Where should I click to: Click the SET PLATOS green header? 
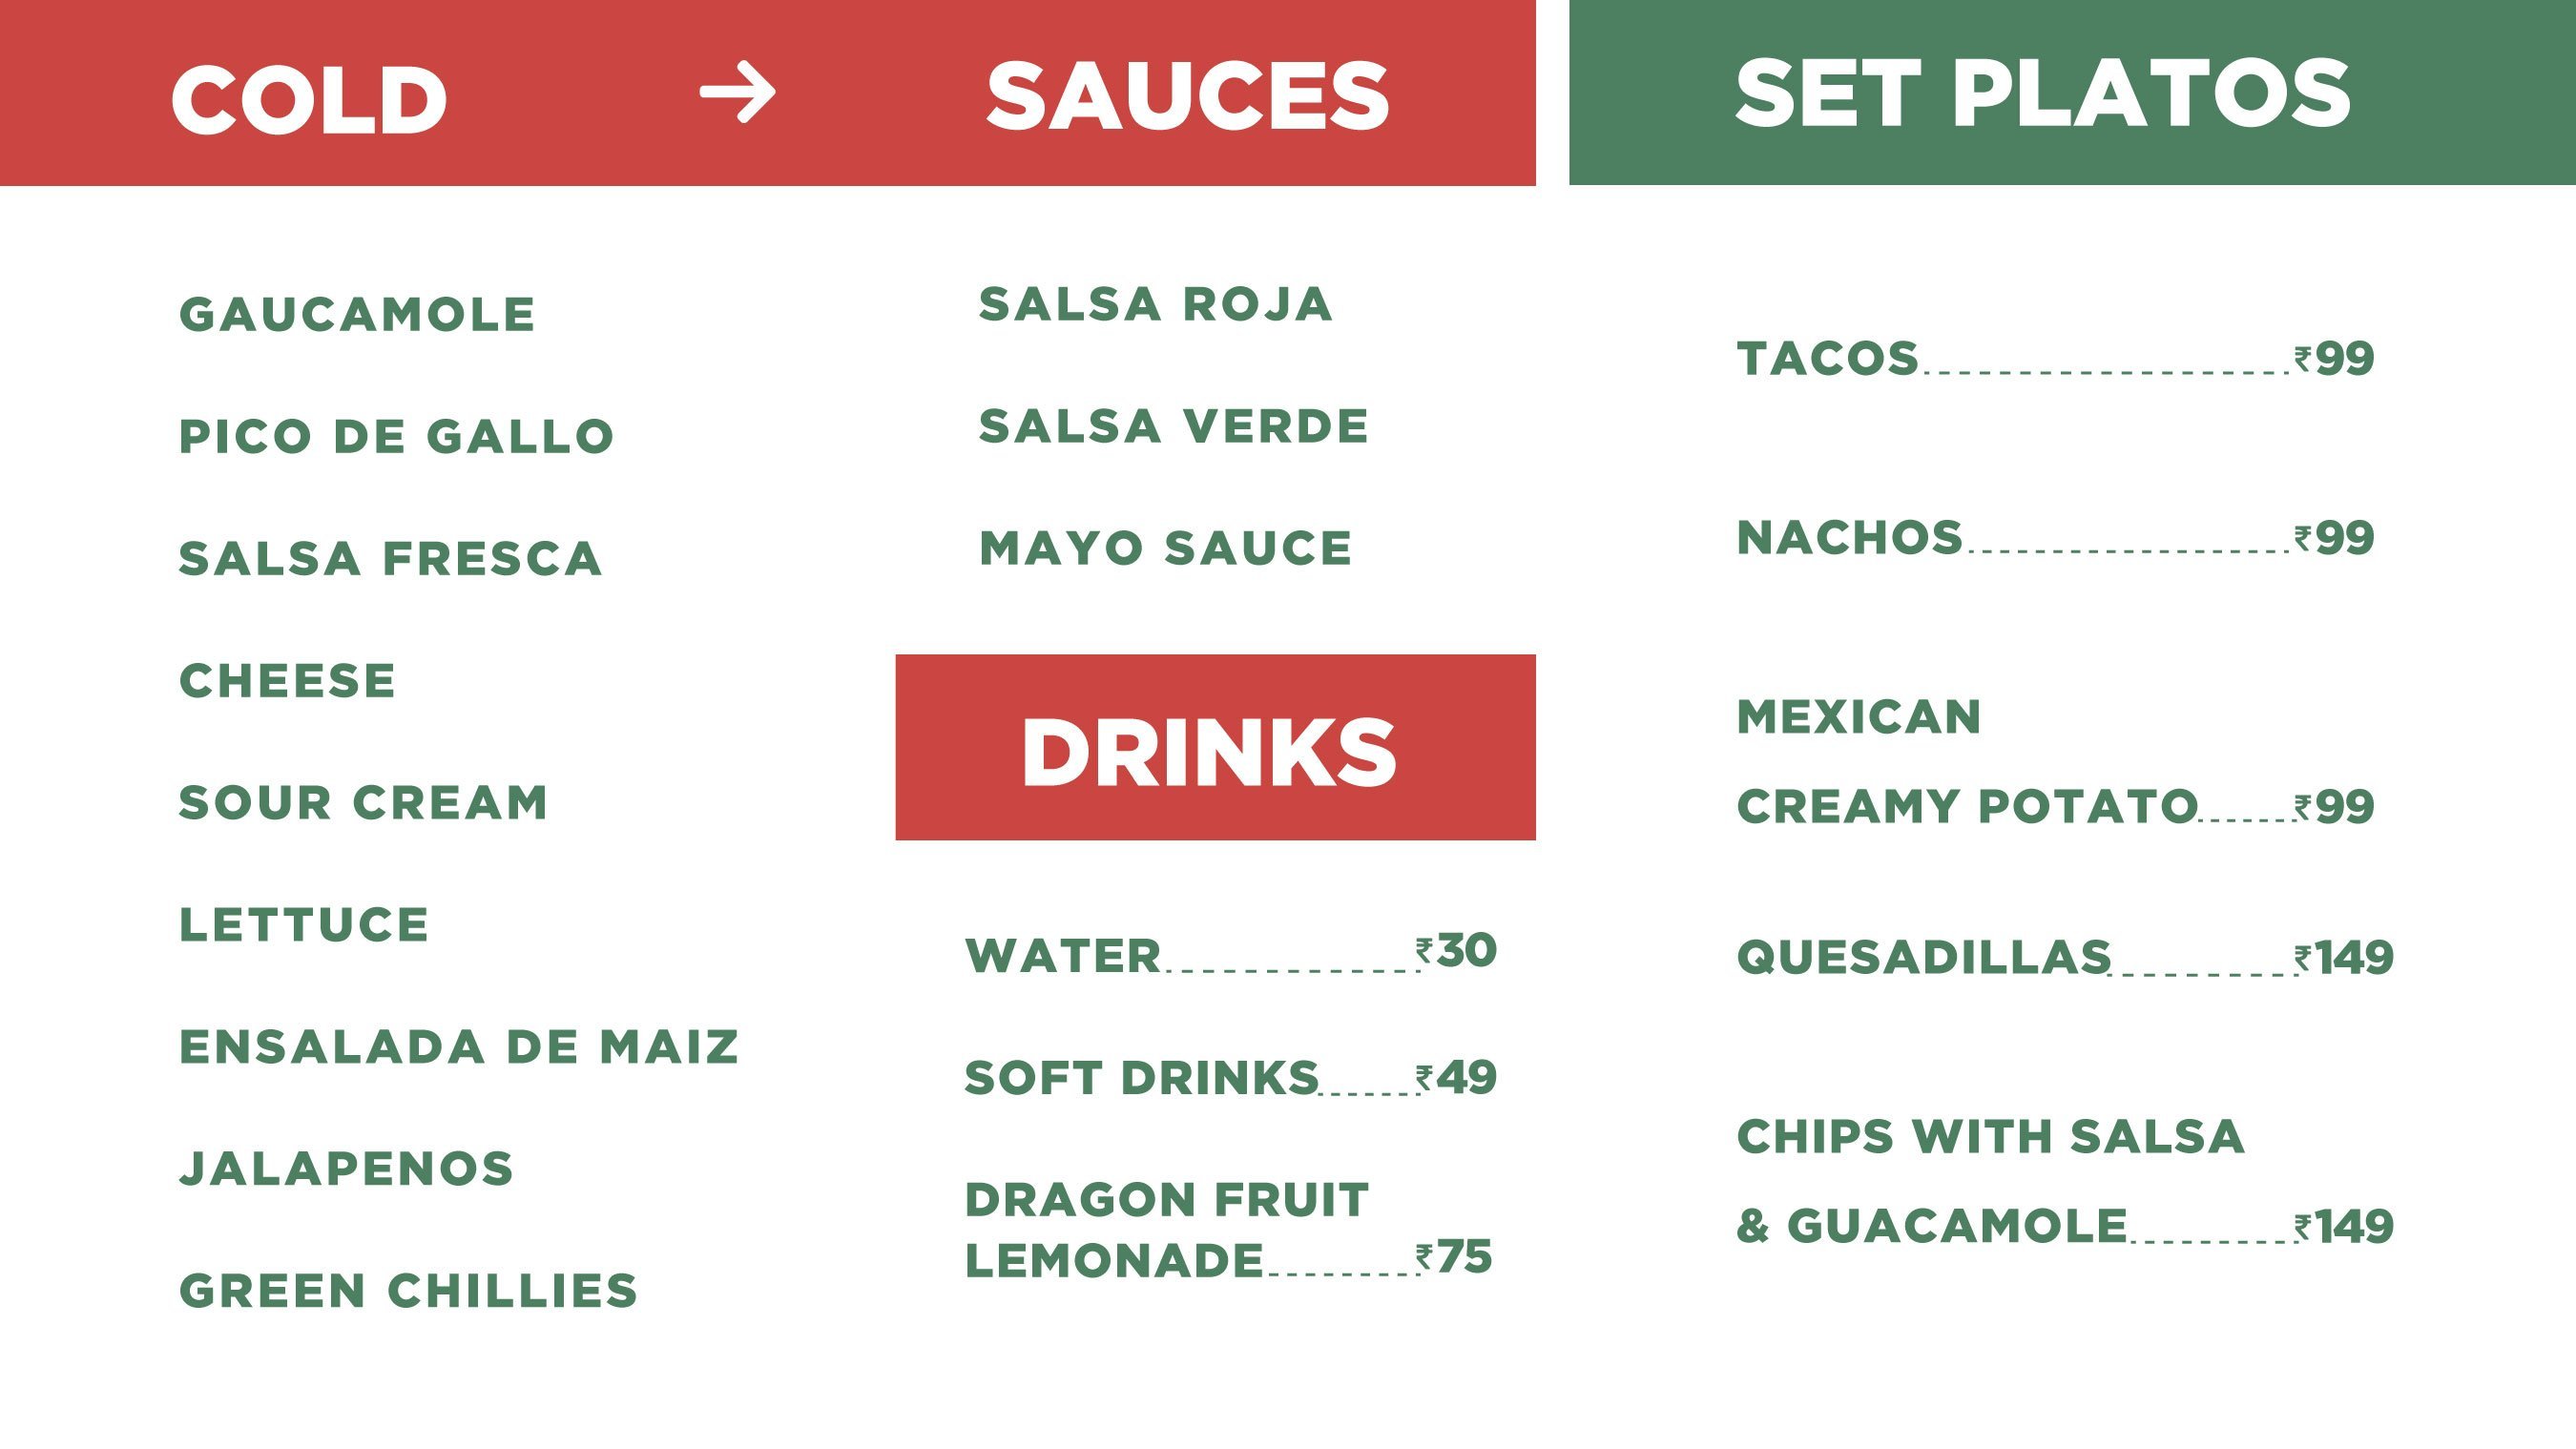2072,92
